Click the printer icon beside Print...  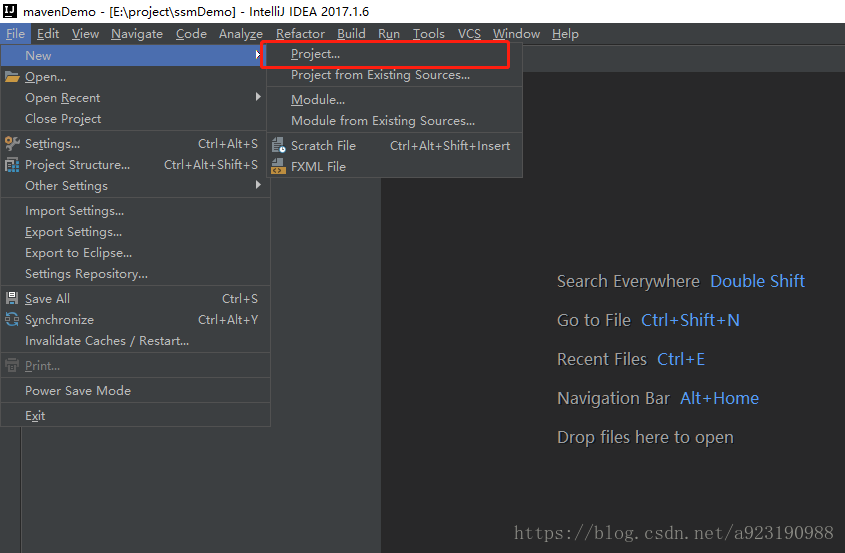pyautogui.click(x=12, y=365)
